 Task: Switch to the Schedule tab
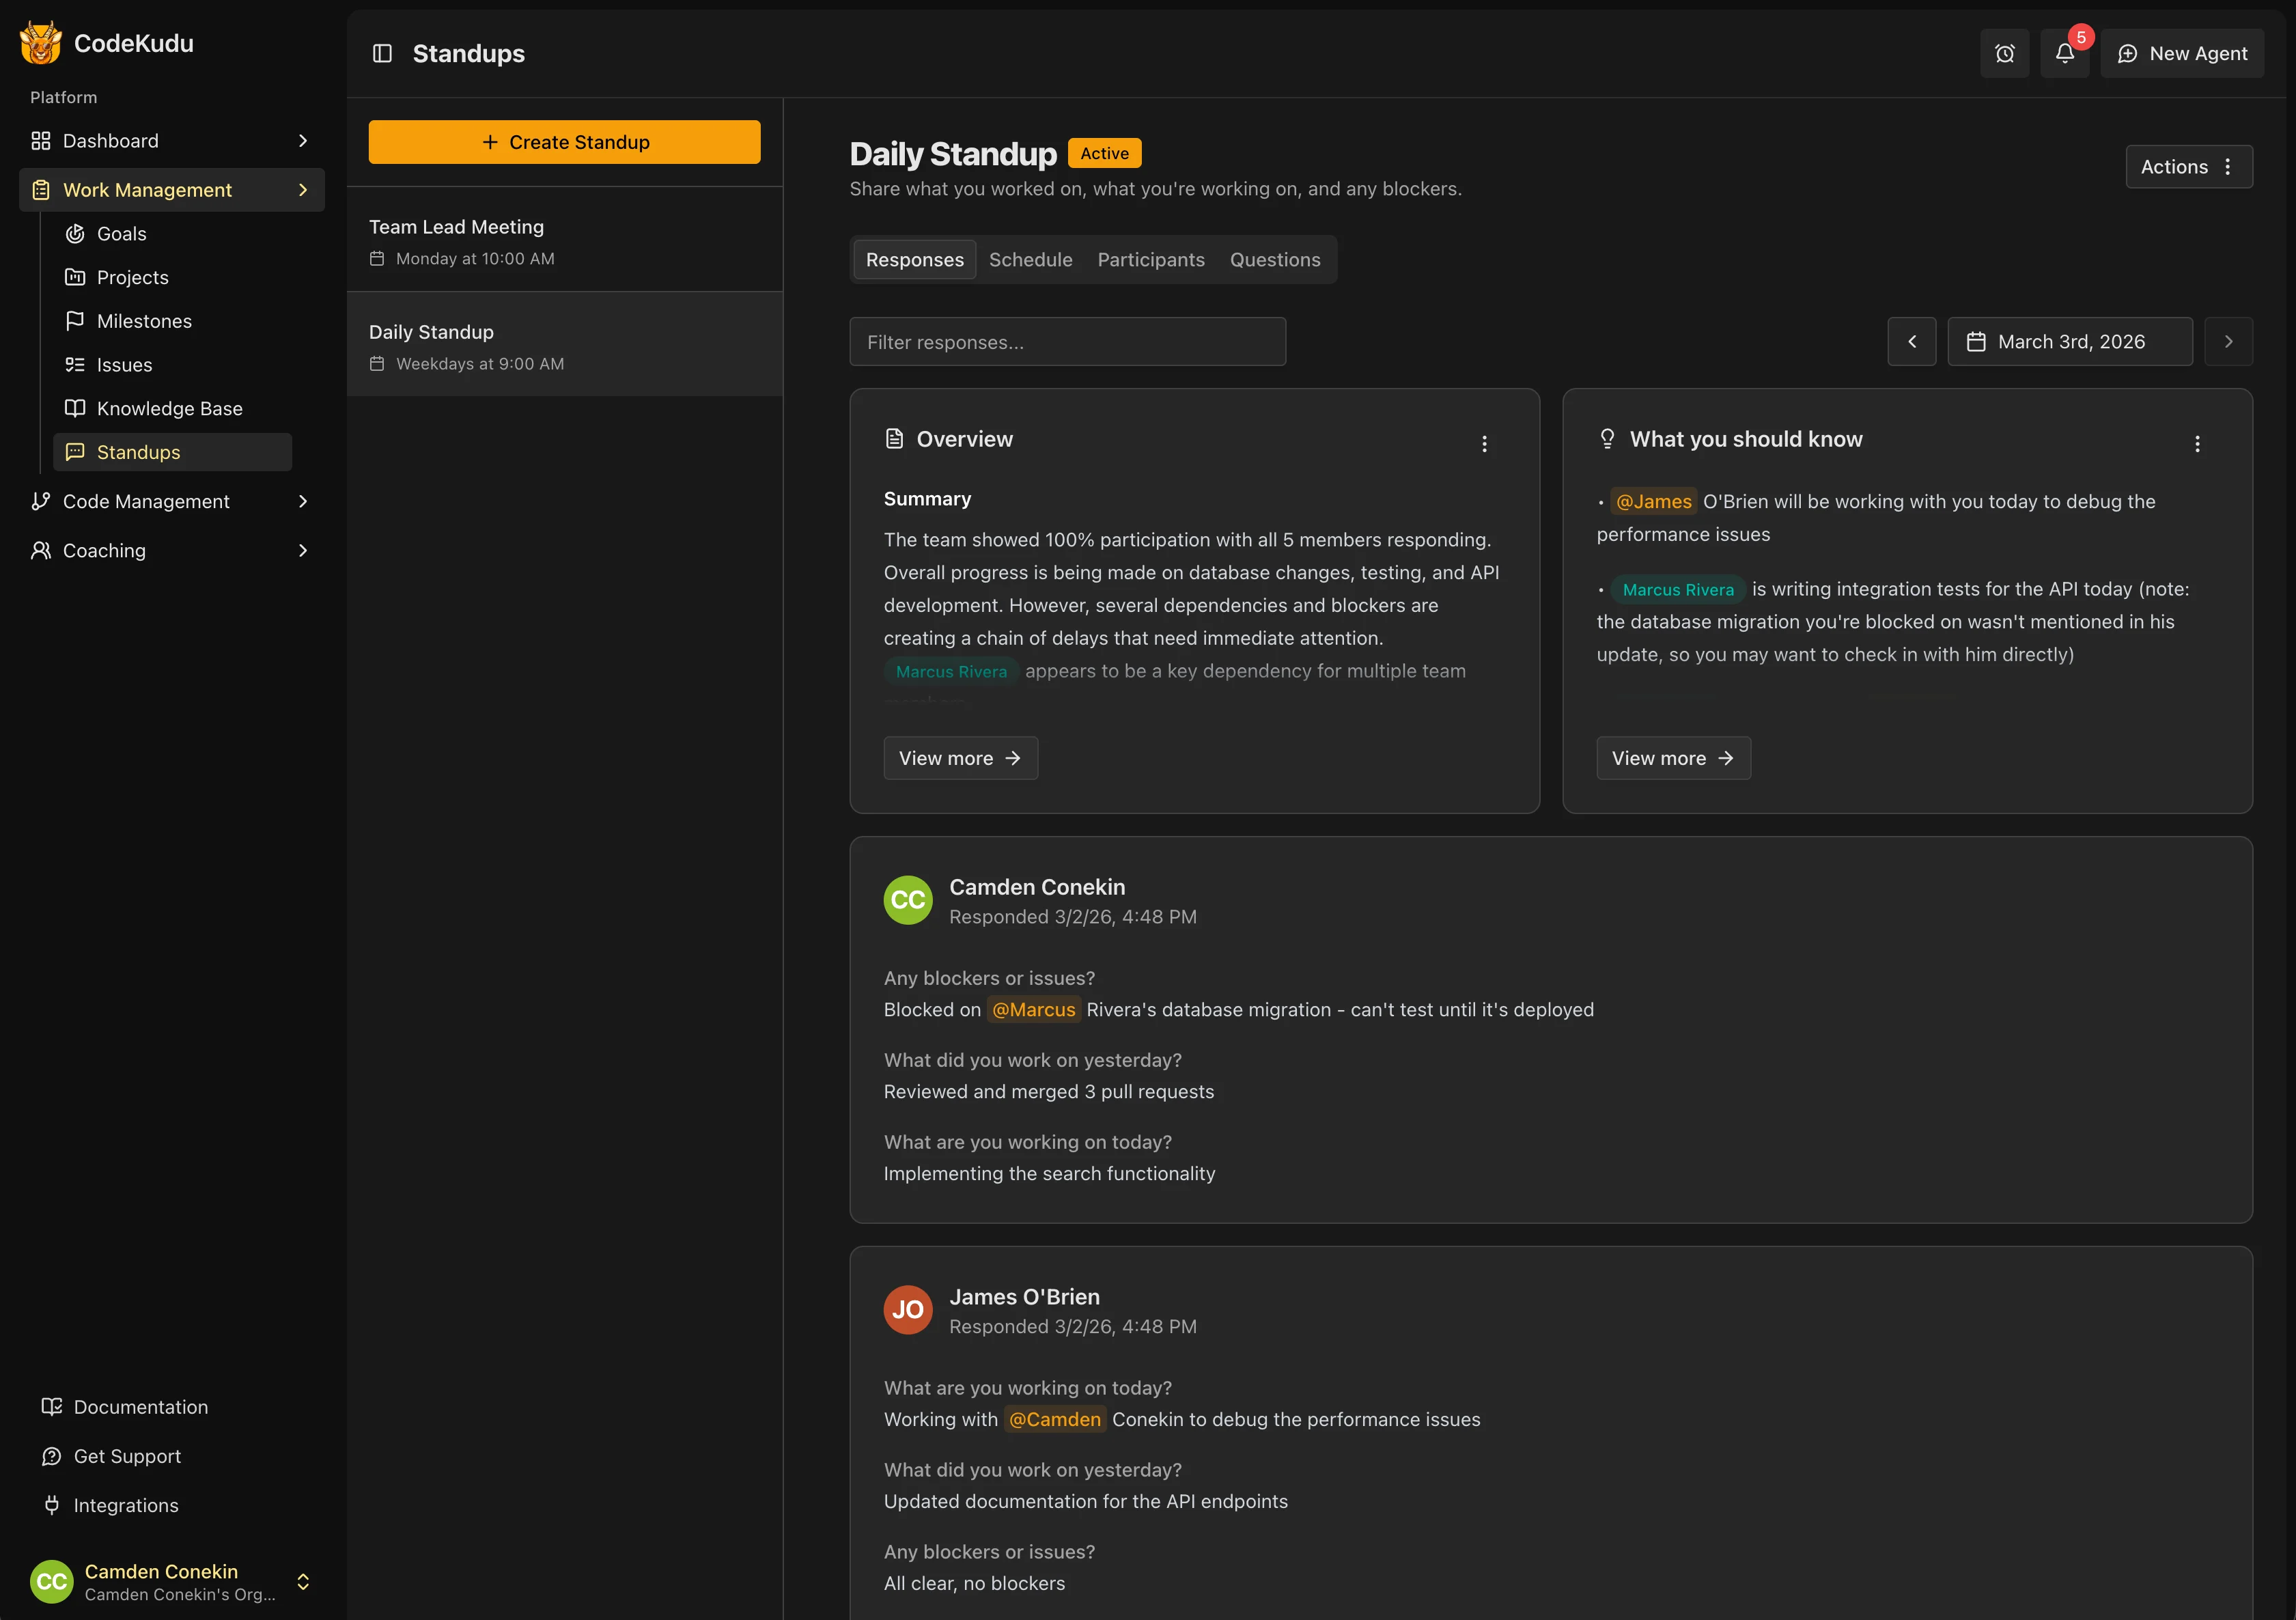(x=1030, y=260)
